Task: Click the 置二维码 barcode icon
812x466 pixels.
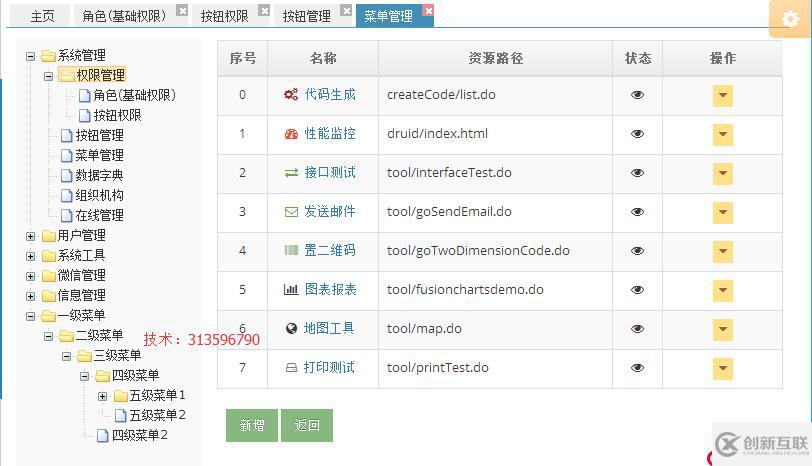Action: point(291,251)
